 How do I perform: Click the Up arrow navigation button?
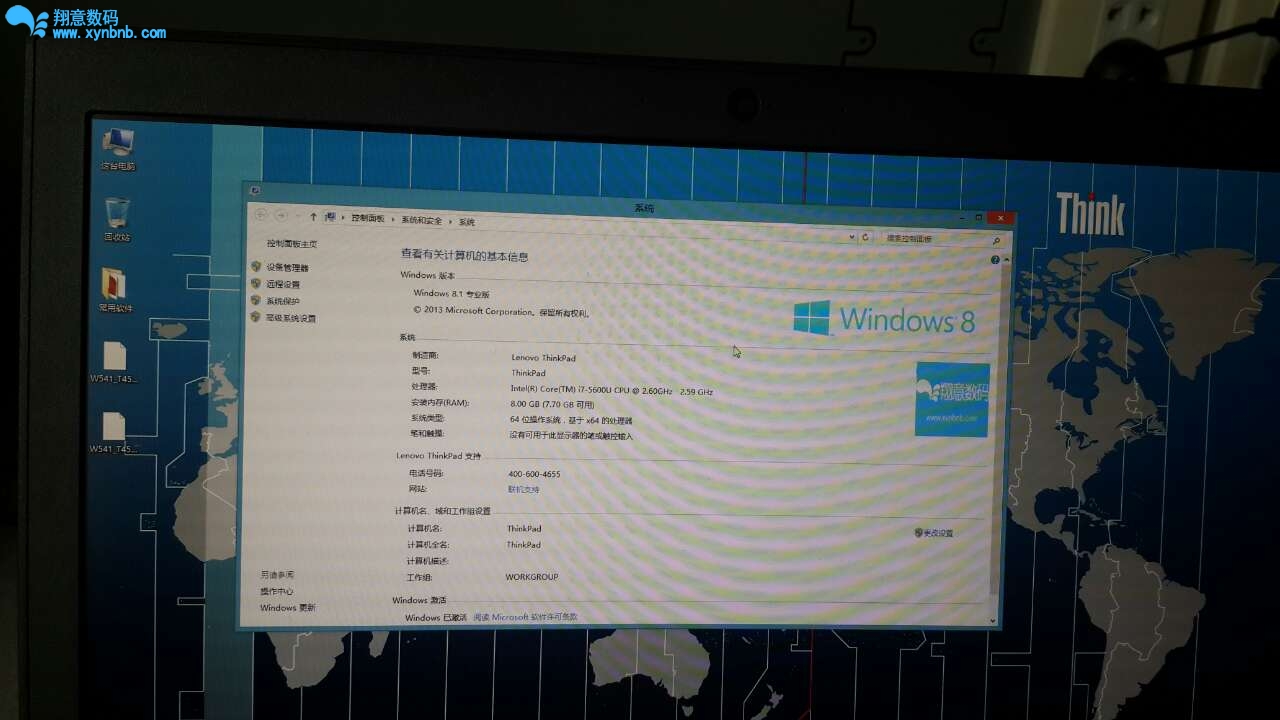[x=313, y=216]
